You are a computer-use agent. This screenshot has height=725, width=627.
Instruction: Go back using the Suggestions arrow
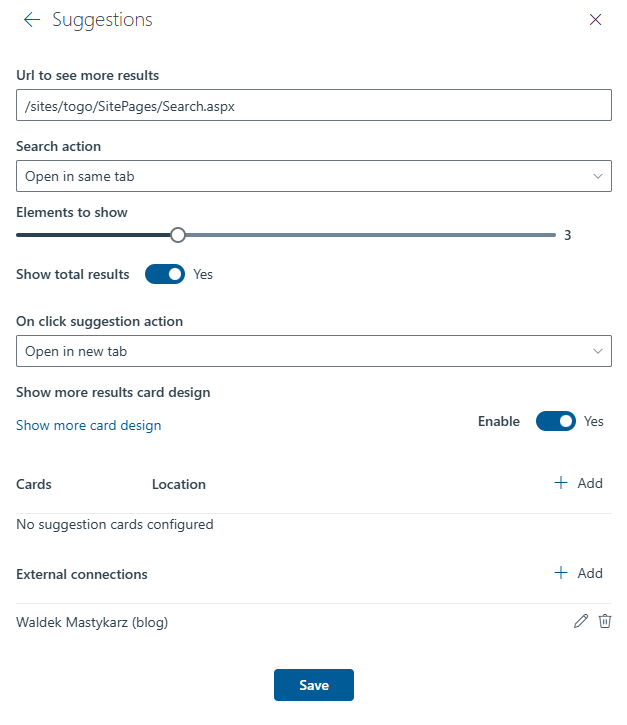32,19
